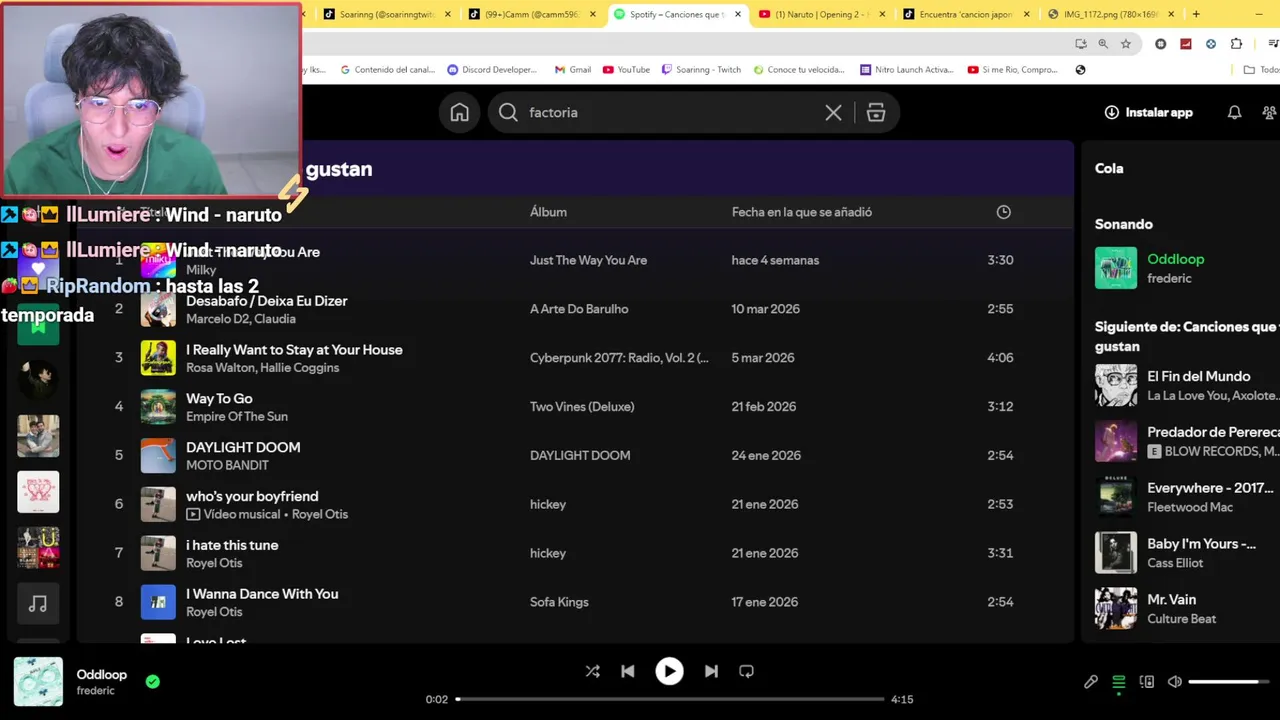Select the track who's your boyfriend
Image resolution: width=1280 pixels, height=720 pixels.
[252, 497]
